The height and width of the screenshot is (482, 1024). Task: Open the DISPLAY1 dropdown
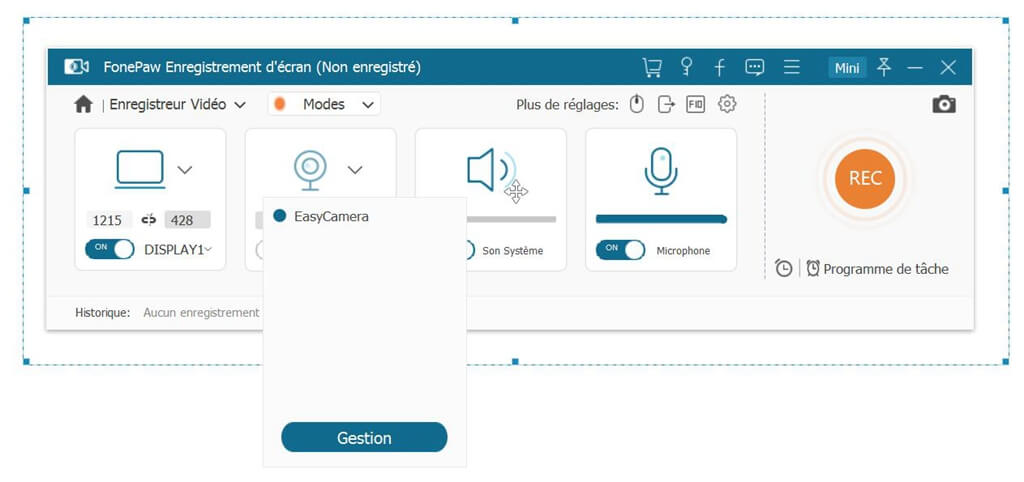click(178, 249)
